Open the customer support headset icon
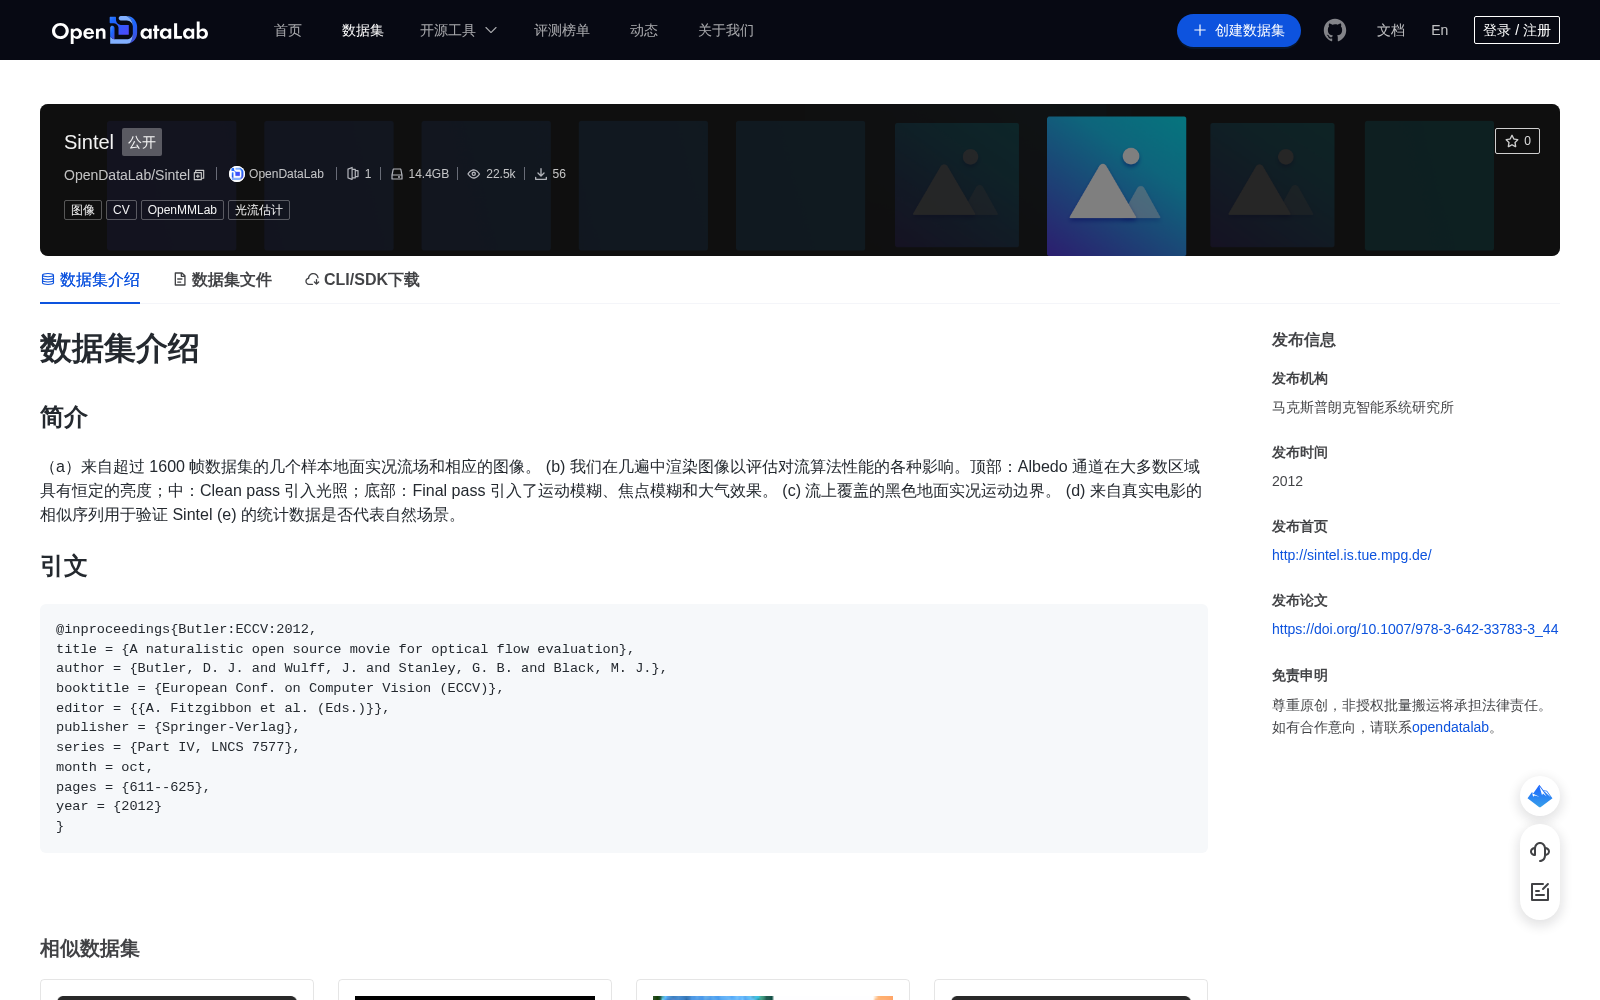Image resolution: width=1600 pixels, height=1000 pixels. click(1540, 852)
